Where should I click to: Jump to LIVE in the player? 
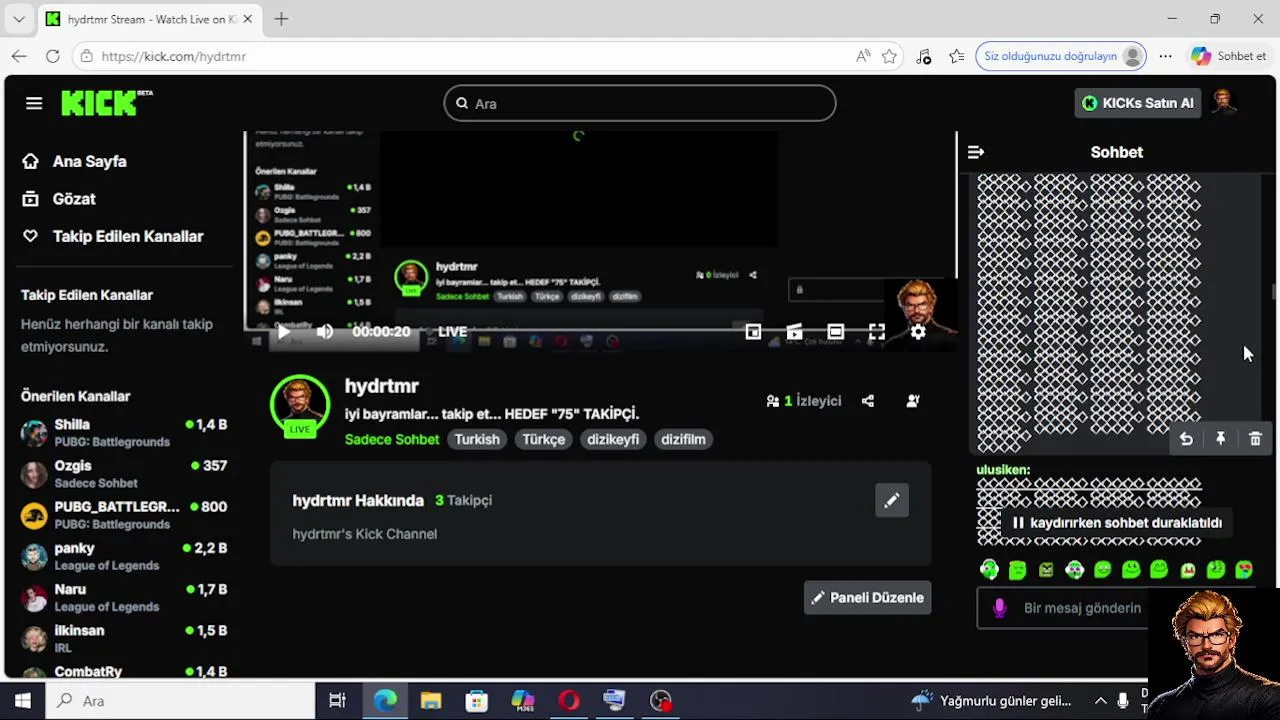452,332
